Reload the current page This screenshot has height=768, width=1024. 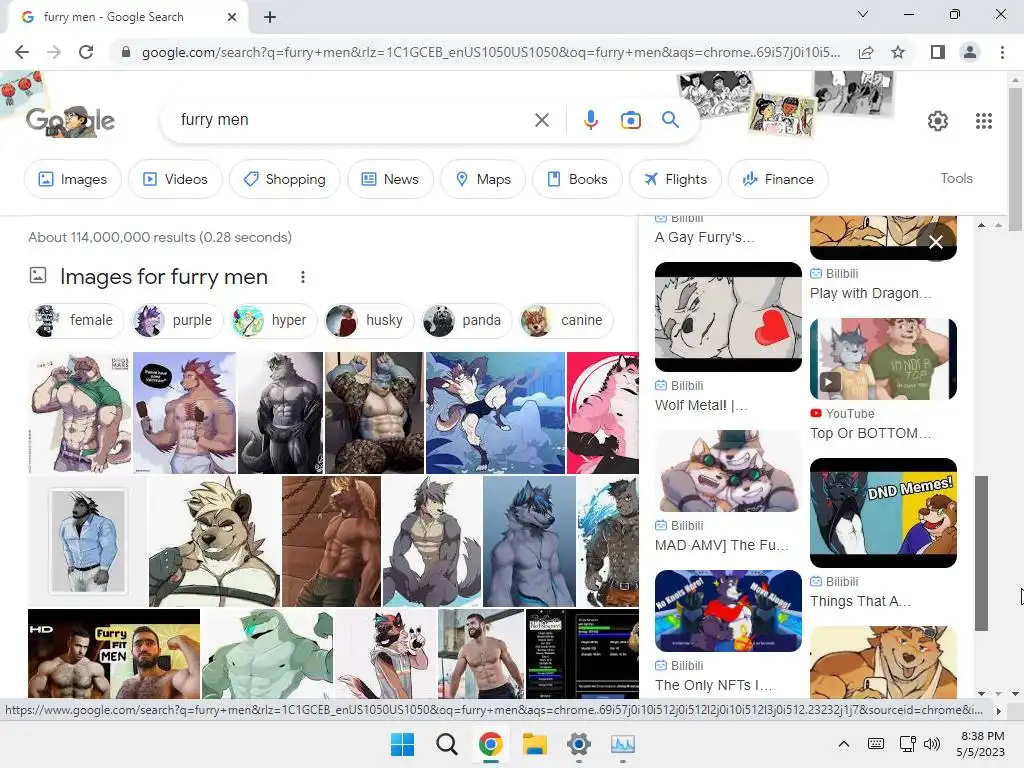[86, 52]
